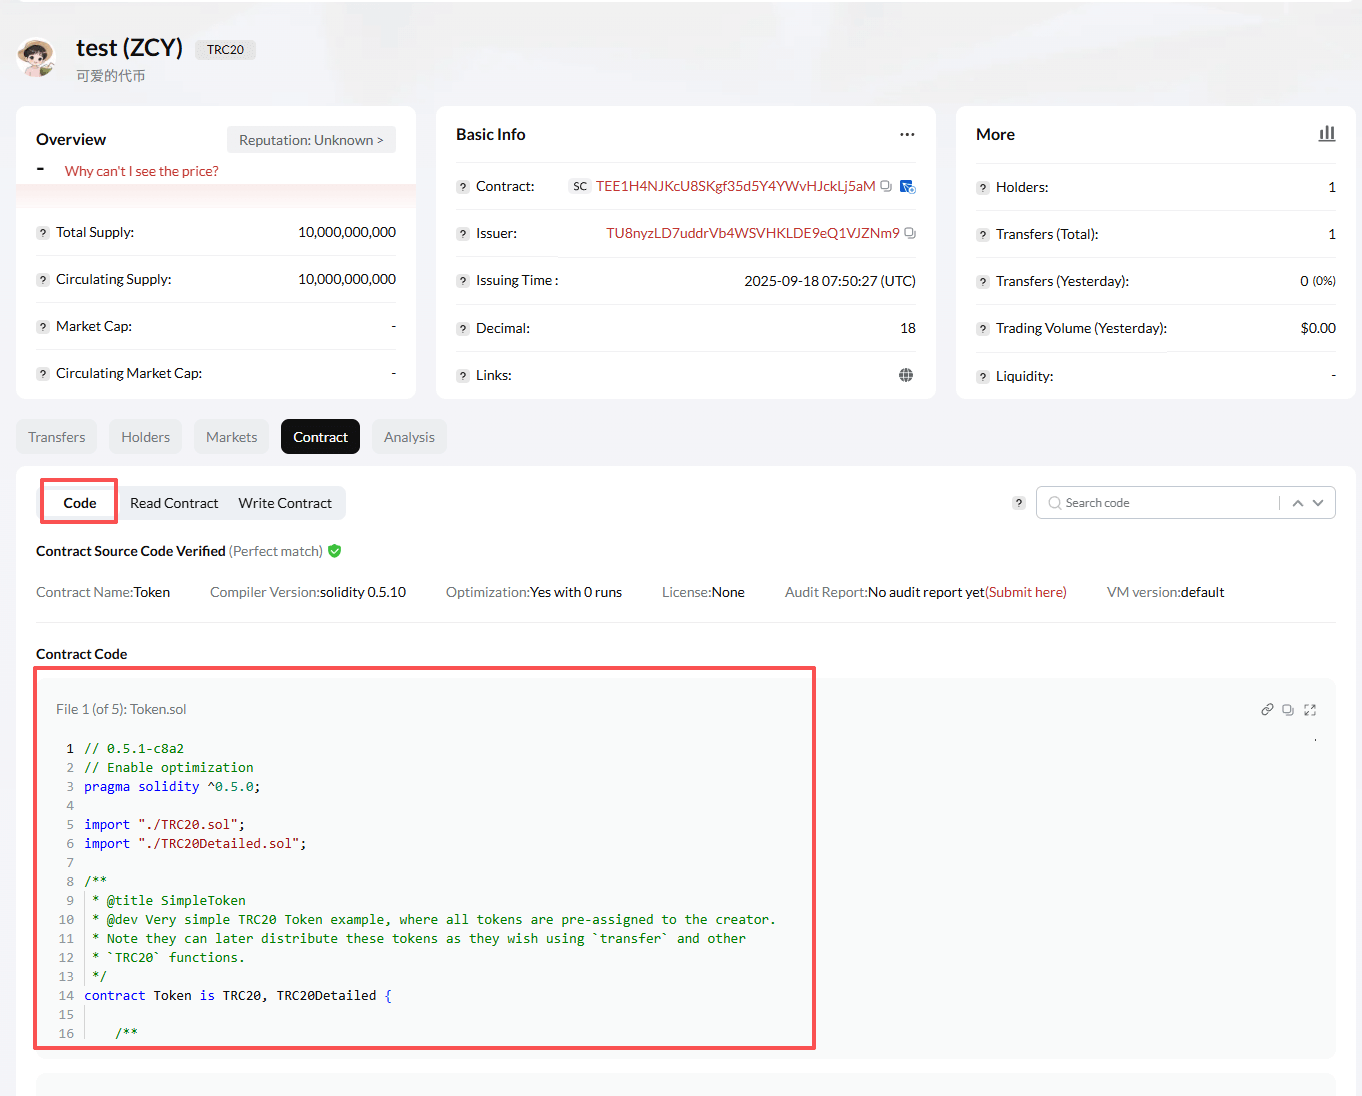Jump to next search match with down chevron

(x=1318, y=503)
